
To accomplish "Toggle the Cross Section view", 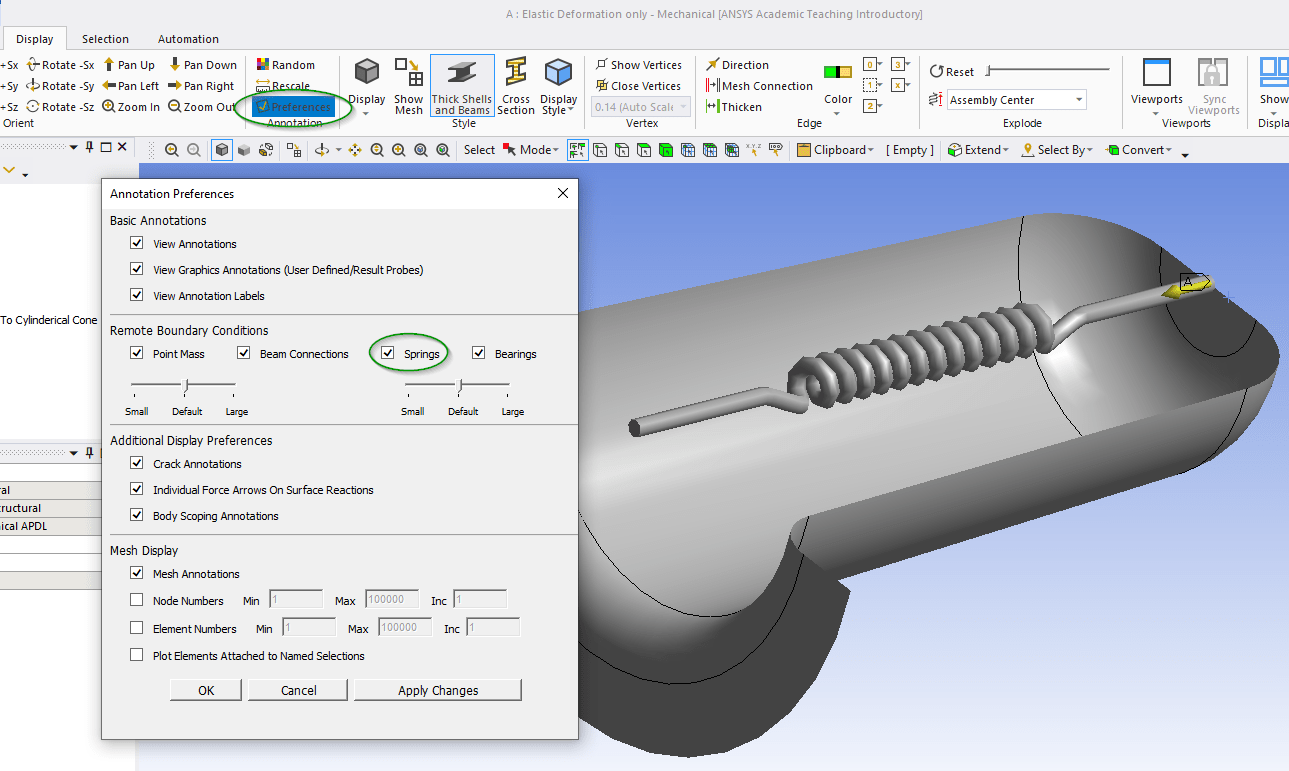I will tap(516, 87).
